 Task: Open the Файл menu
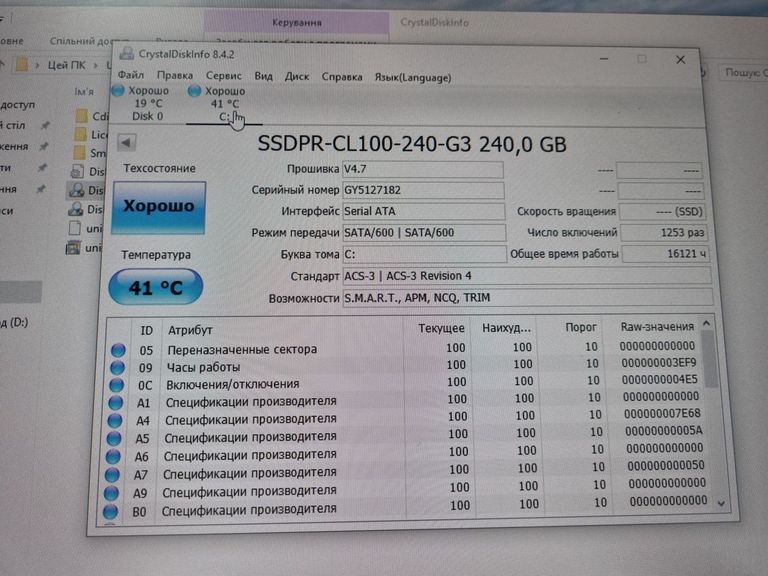click(x=131, y=75)
